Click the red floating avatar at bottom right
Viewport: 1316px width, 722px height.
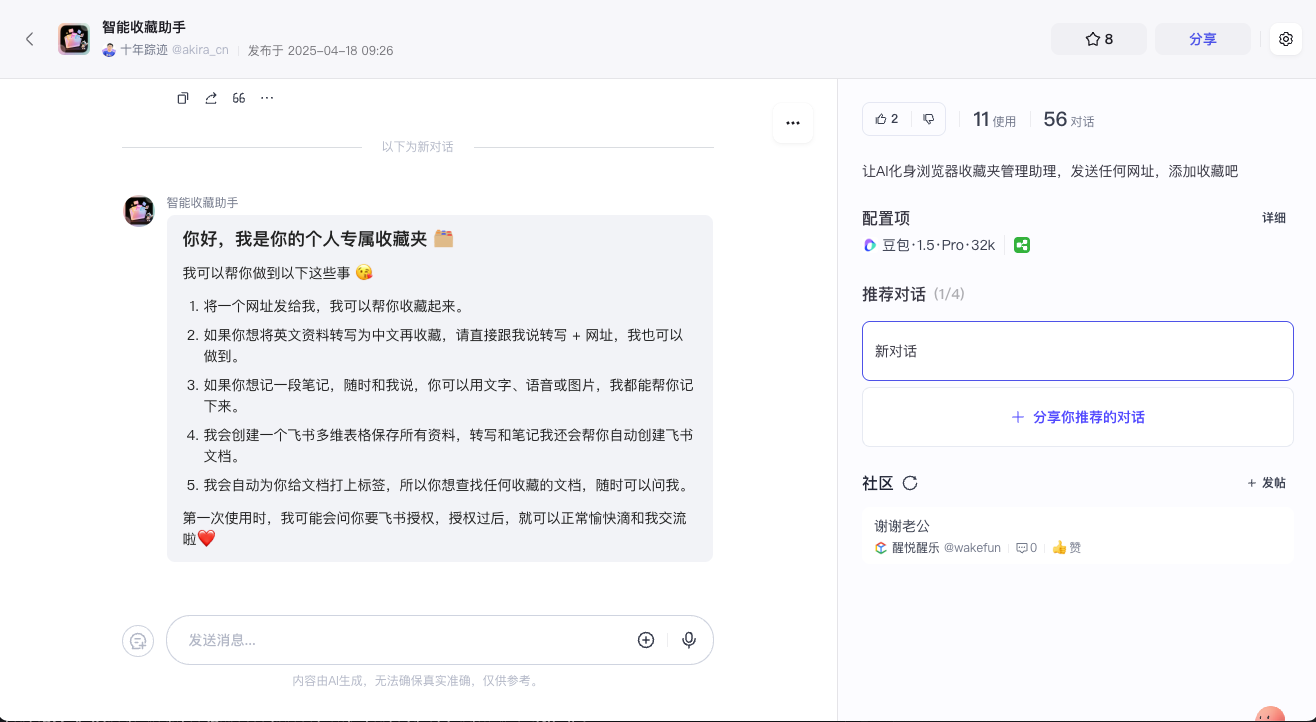tap(1270, 714)
